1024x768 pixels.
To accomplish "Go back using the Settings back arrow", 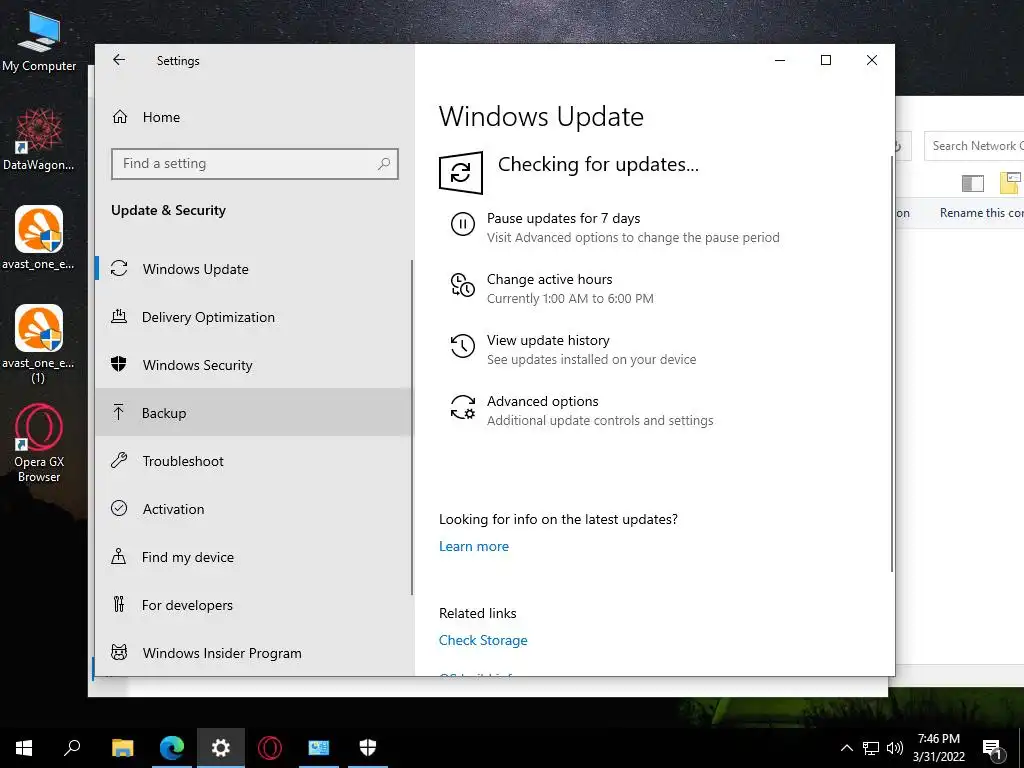I will point(119,60).
